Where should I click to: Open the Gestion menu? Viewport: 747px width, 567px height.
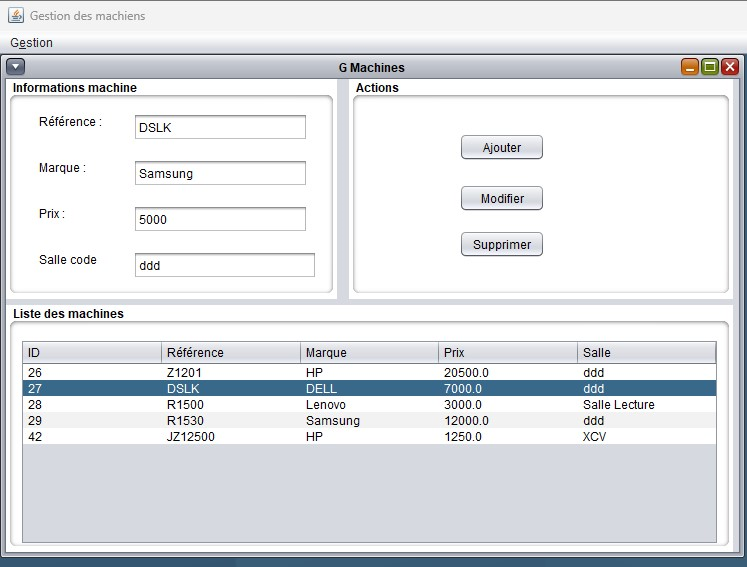[x=31, y=43]
